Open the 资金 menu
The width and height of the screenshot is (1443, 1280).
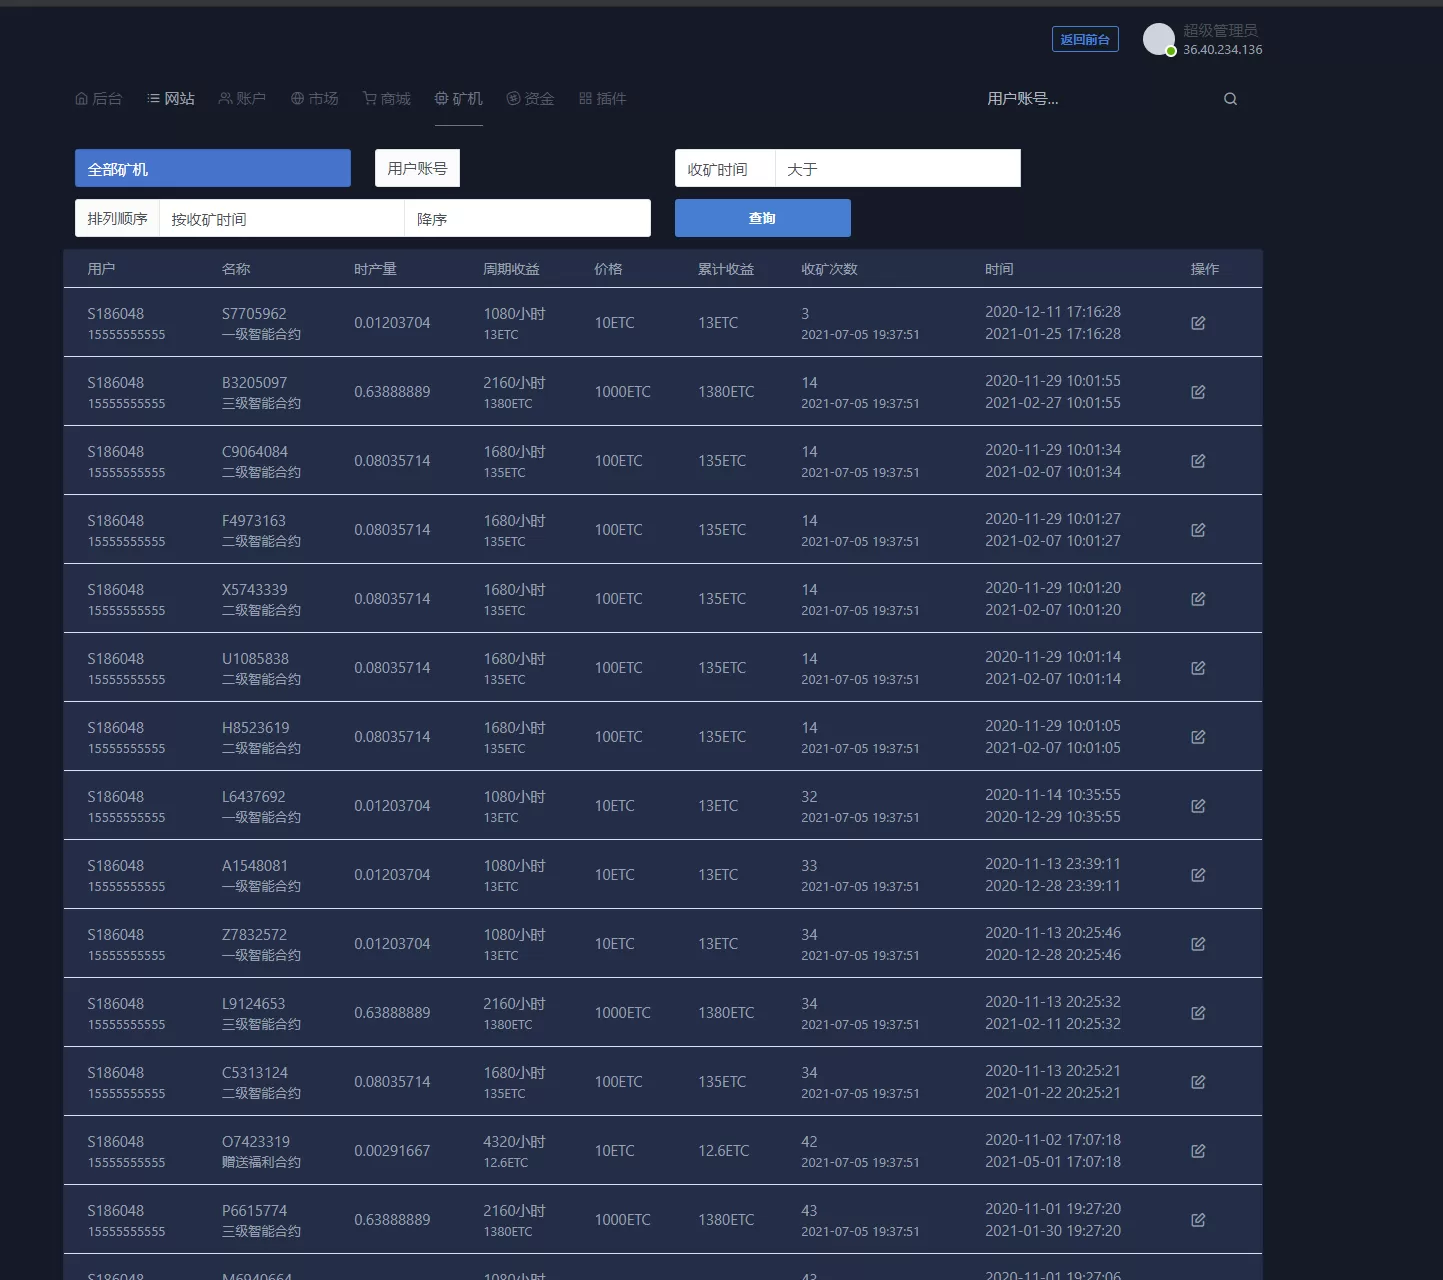530,99
